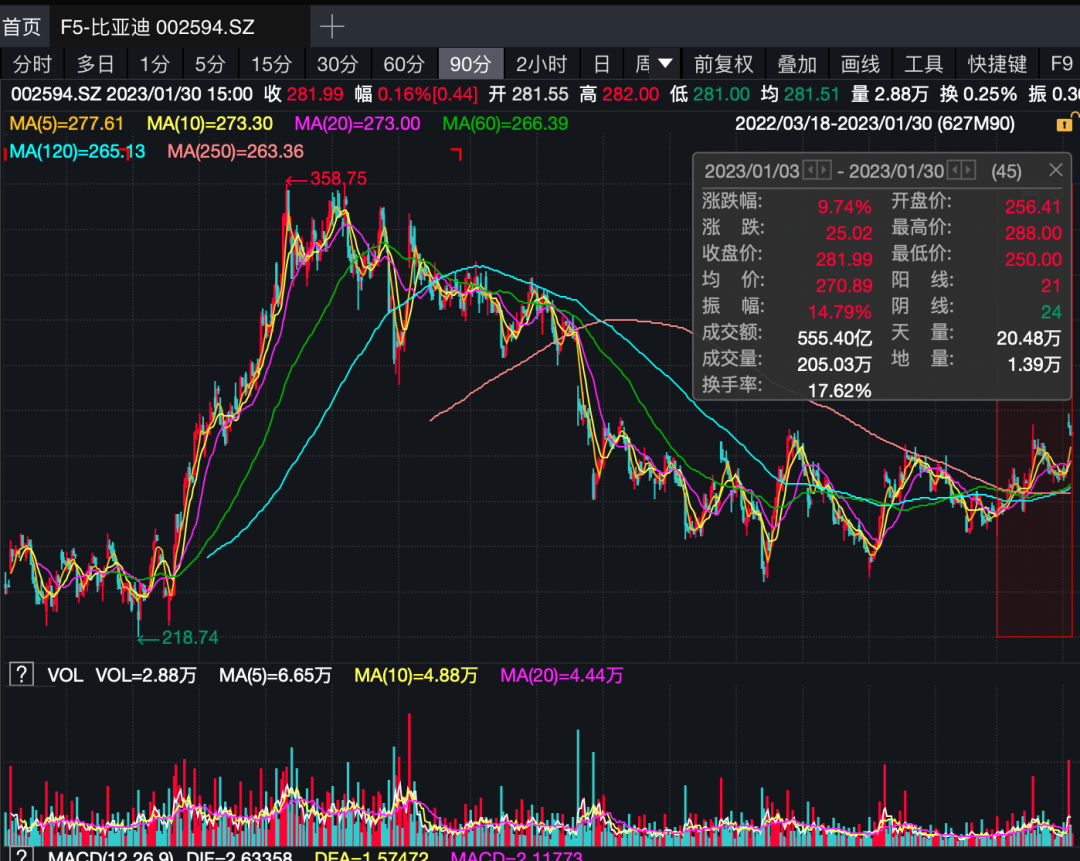Step end date 2023/01/30 backward
The width and height of the screenshot is (1080, 861).
tap(955, 170)
